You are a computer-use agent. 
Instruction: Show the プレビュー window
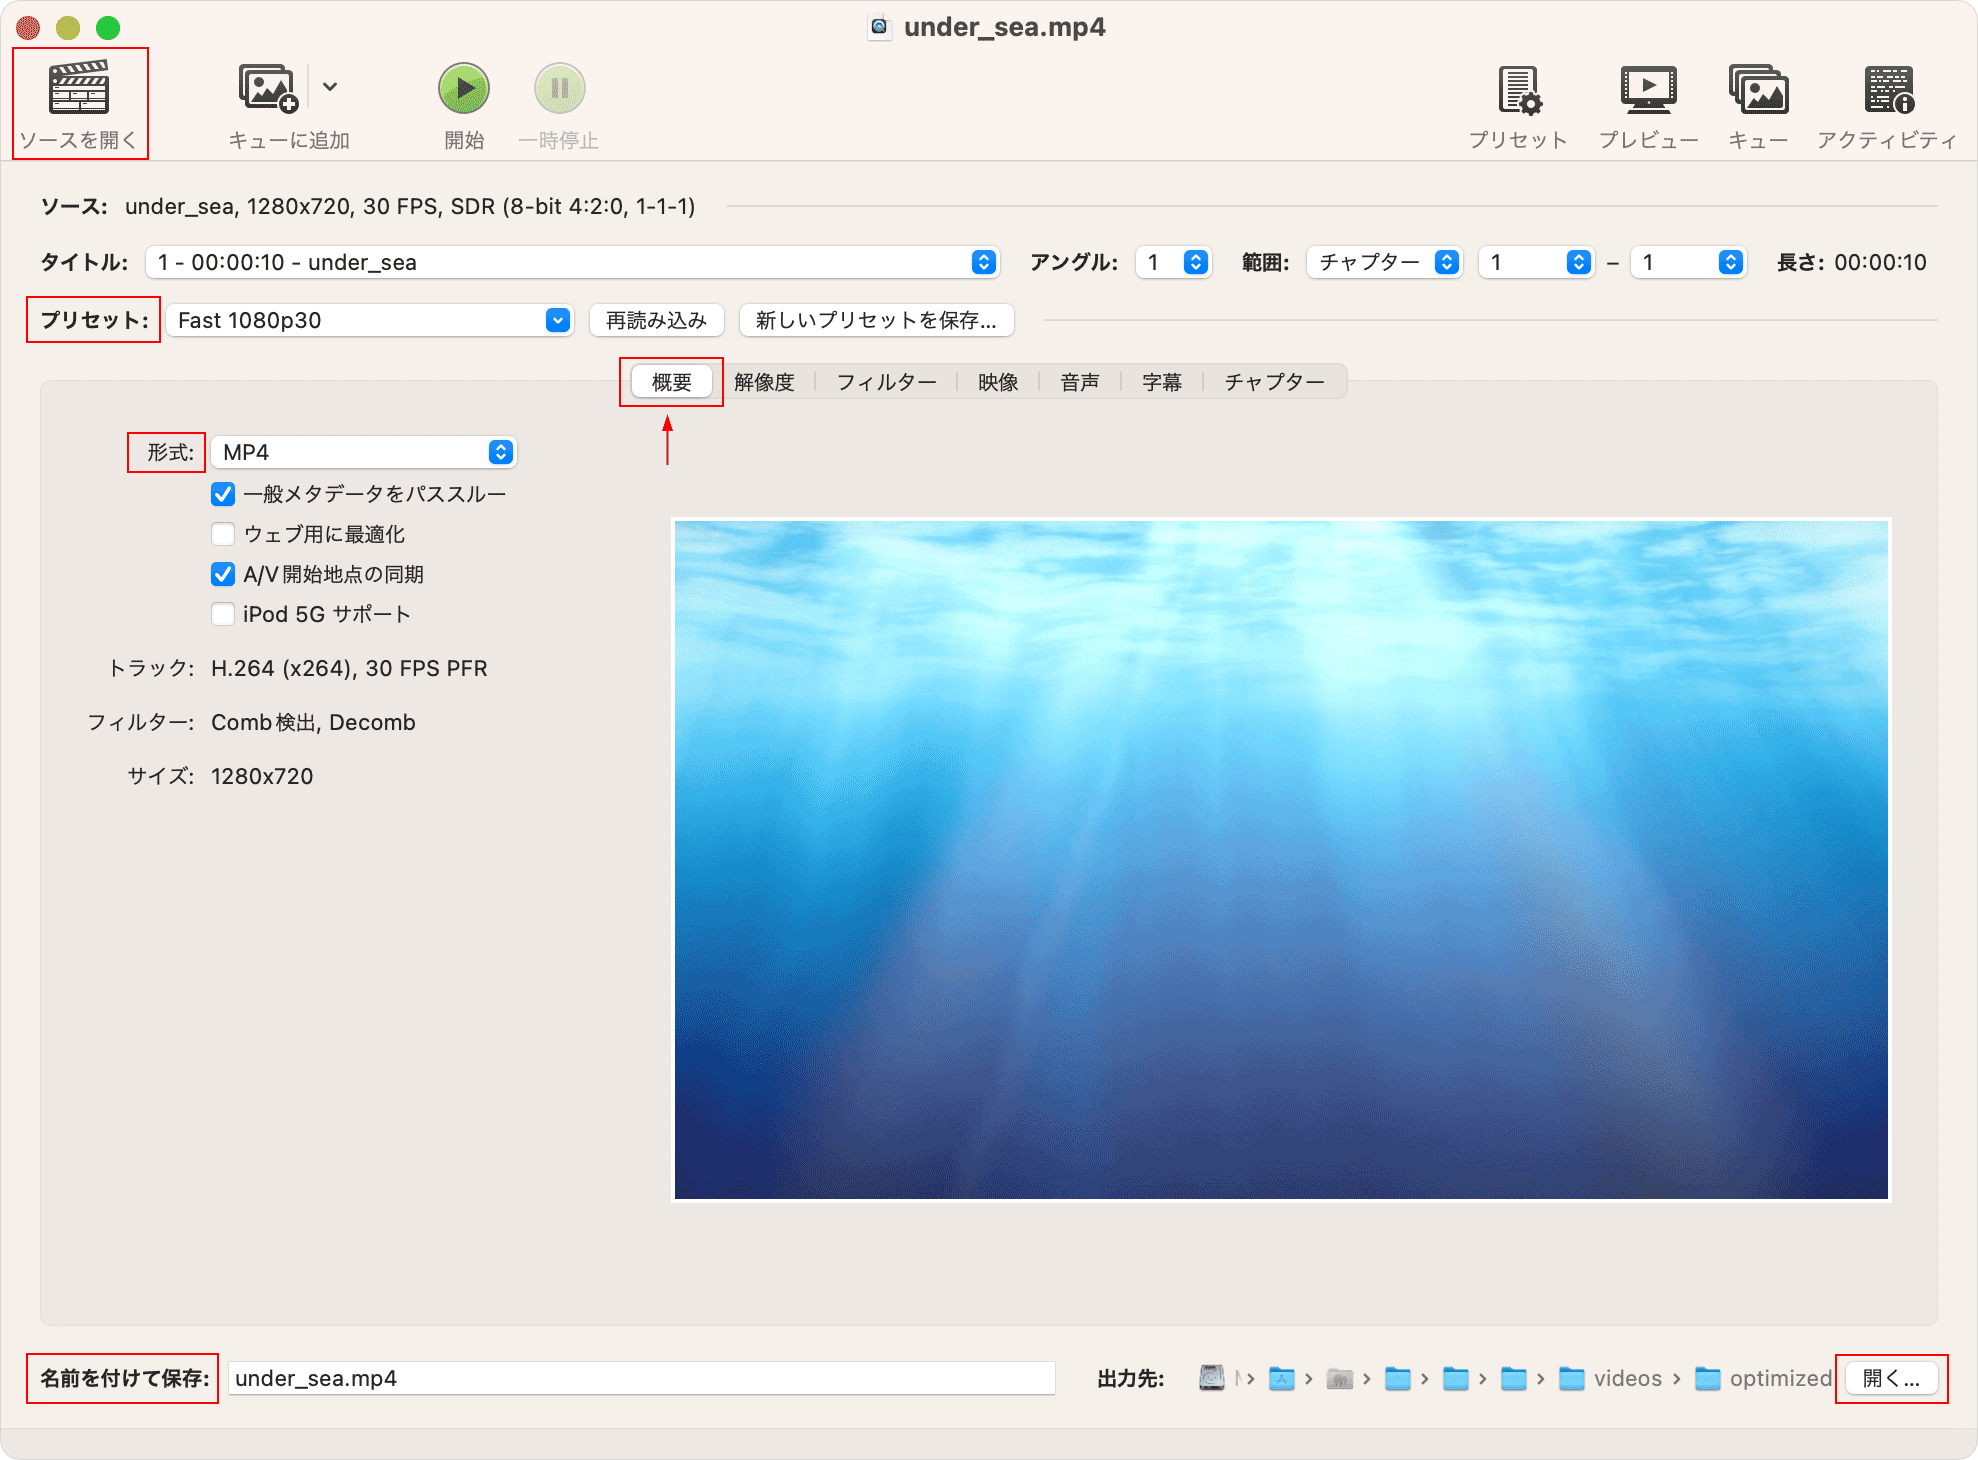(1648, 90)
